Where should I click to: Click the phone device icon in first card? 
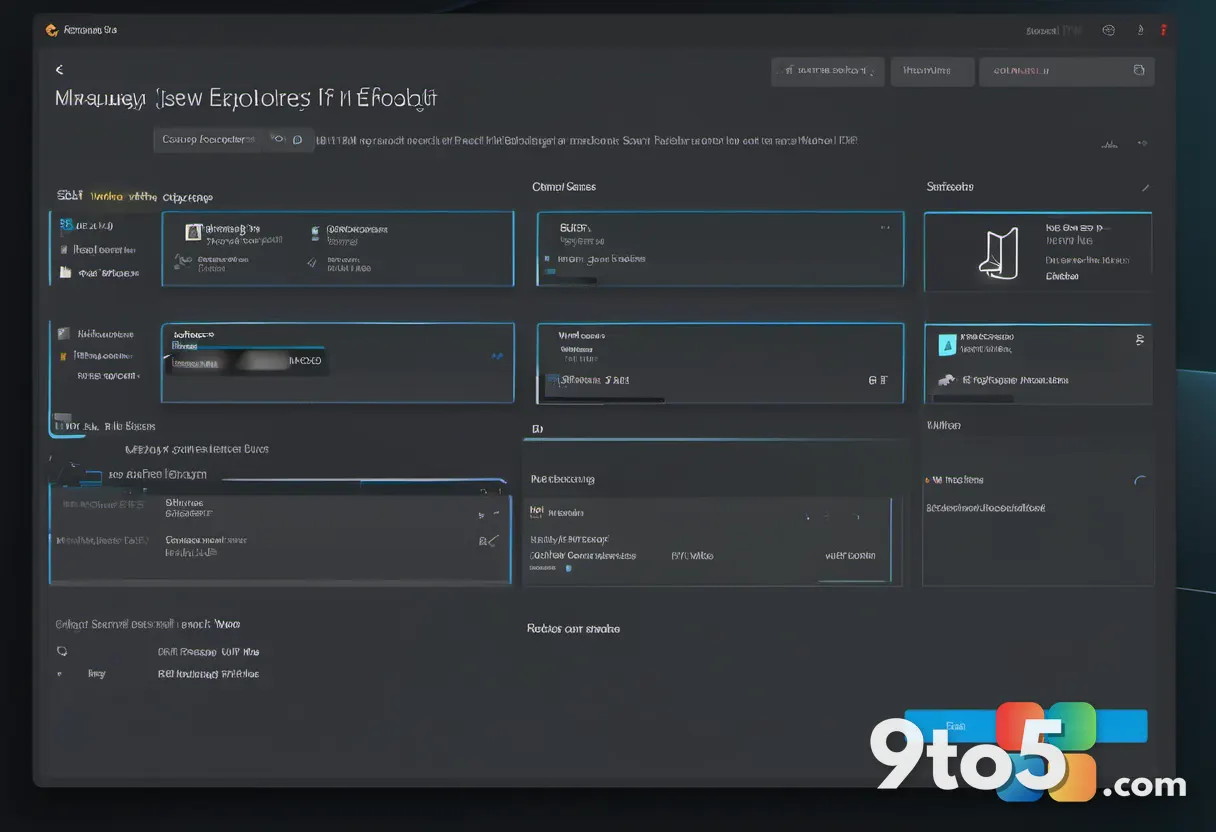tap(315, 232)
